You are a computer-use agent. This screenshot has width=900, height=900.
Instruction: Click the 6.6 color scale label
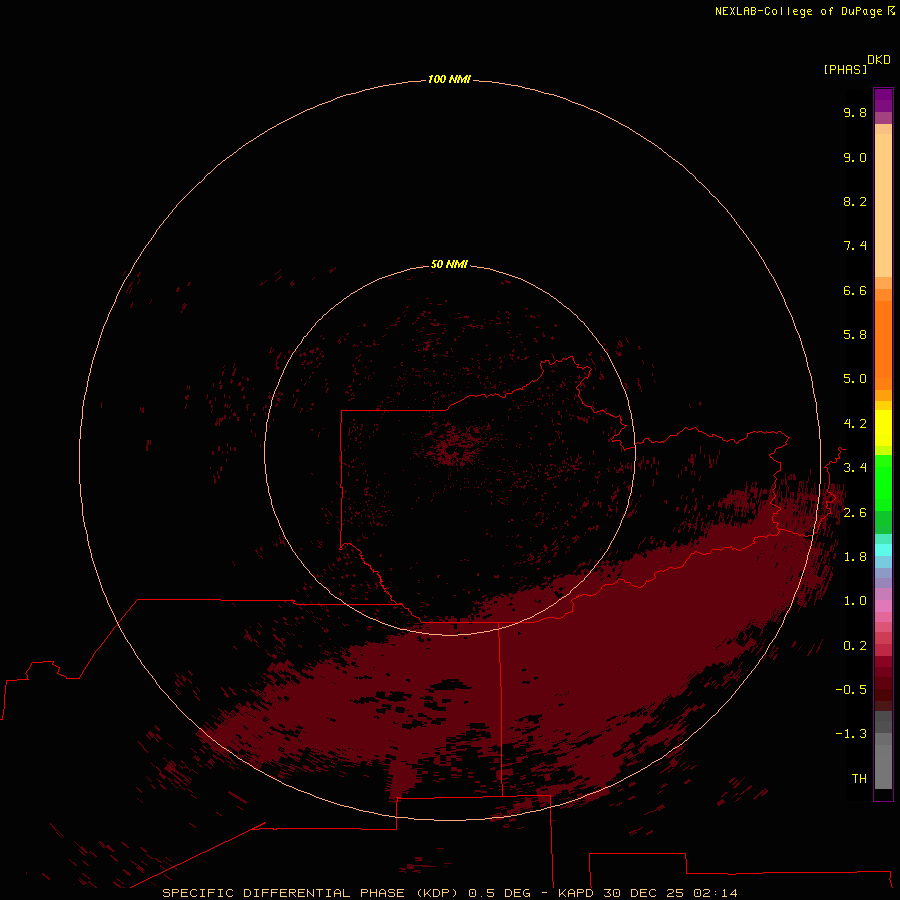click(855, 290)
